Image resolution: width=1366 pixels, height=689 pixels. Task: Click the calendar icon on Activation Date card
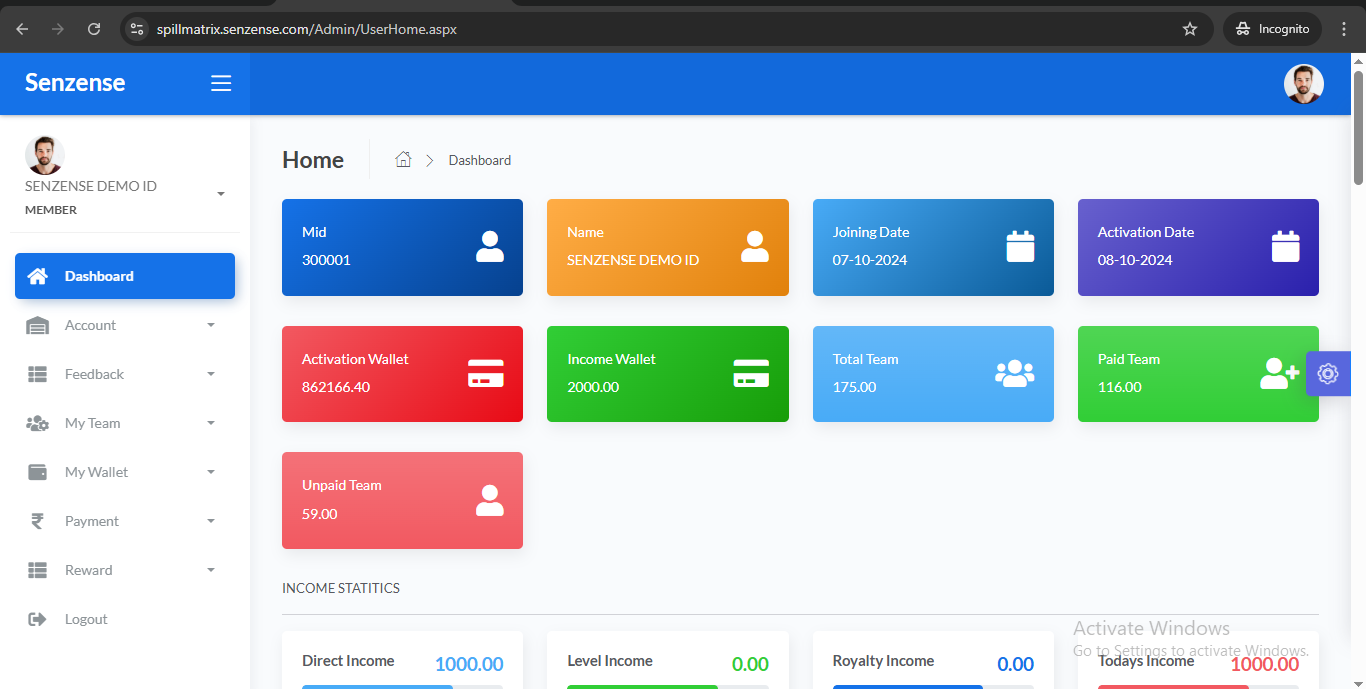click(x=1285, y=246)
